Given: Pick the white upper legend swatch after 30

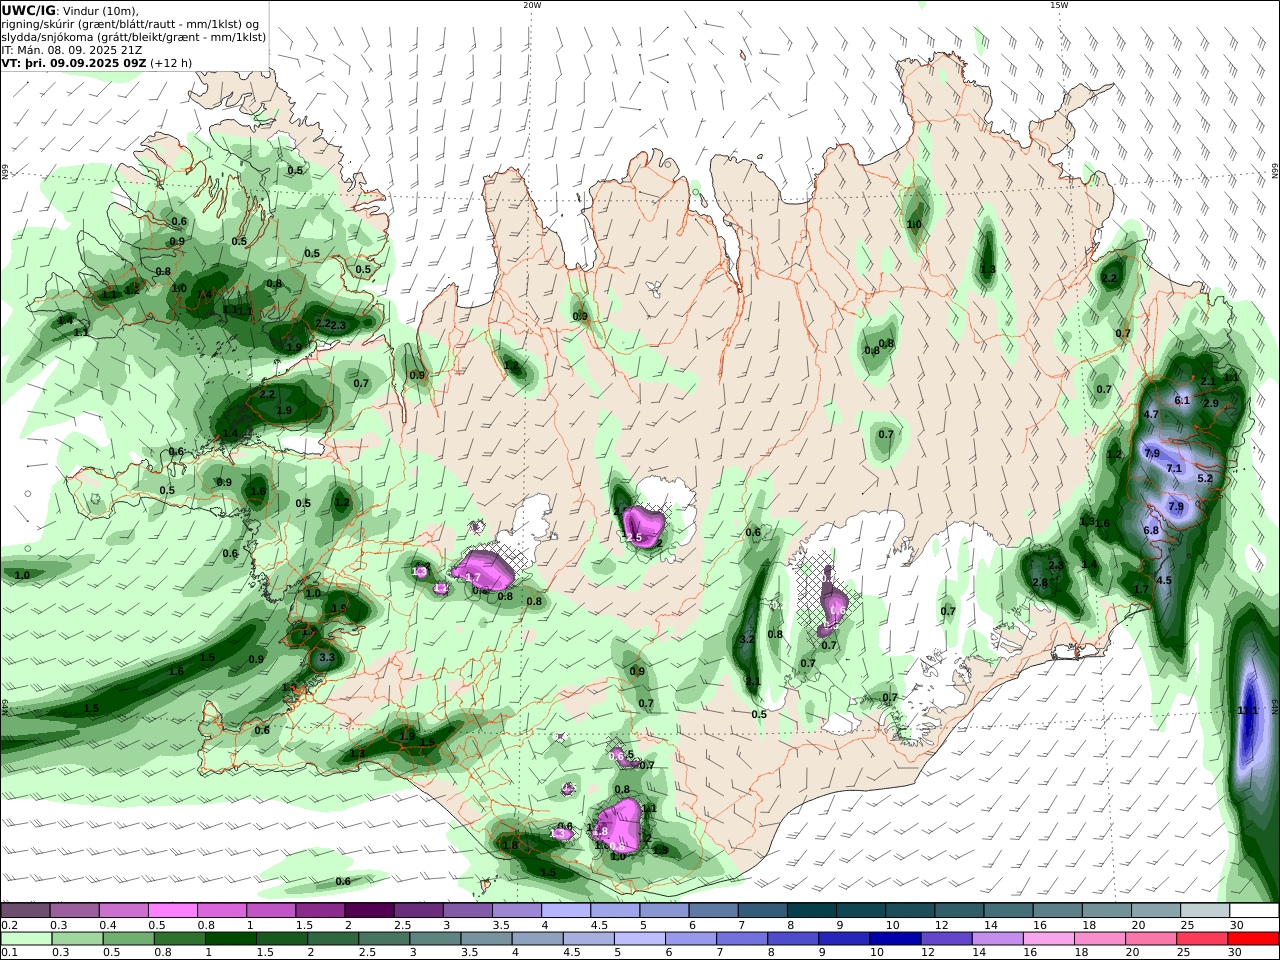Looking at the screenshot, I should coord(1254,910).
